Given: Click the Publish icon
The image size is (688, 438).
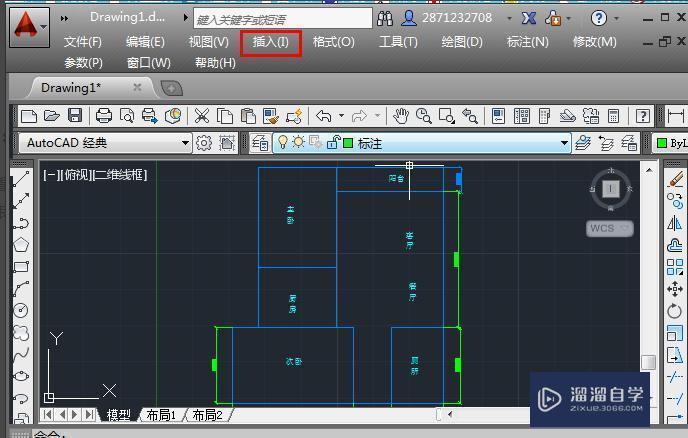Looking at the screenshot, I should [x=150, y=116].
